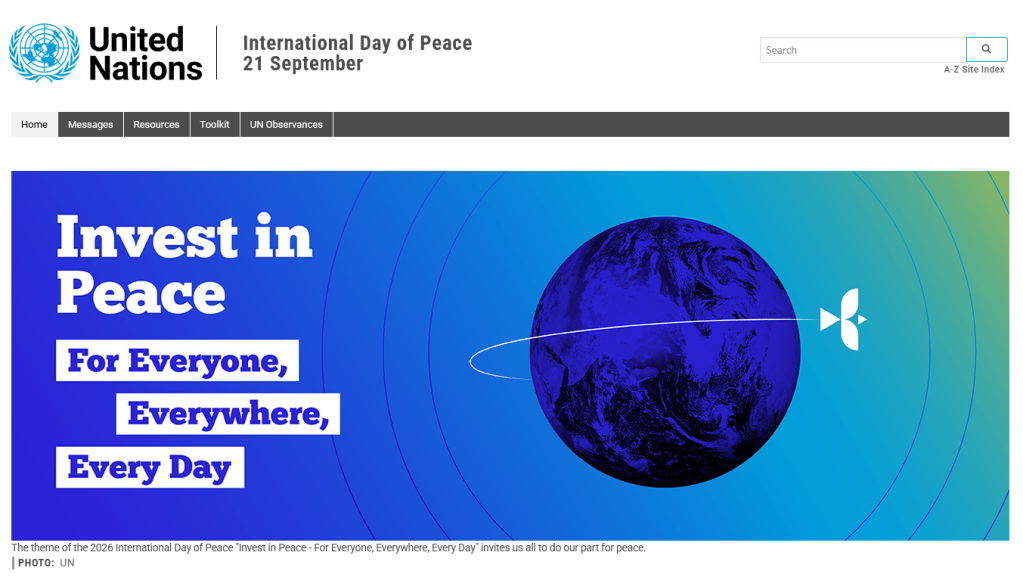Click the Everywhere, white label
Image resolution: width=1023 pixels, height=577 pixels.
pos(228,414)
